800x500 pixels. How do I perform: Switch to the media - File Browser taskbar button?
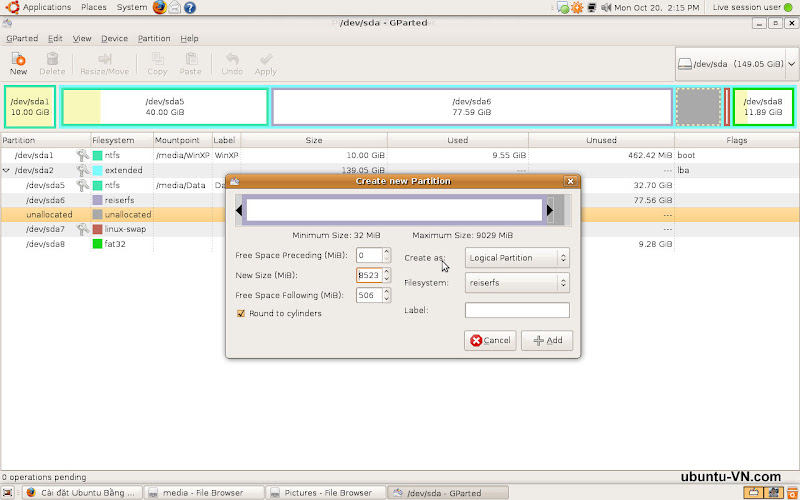pos(204,493)
